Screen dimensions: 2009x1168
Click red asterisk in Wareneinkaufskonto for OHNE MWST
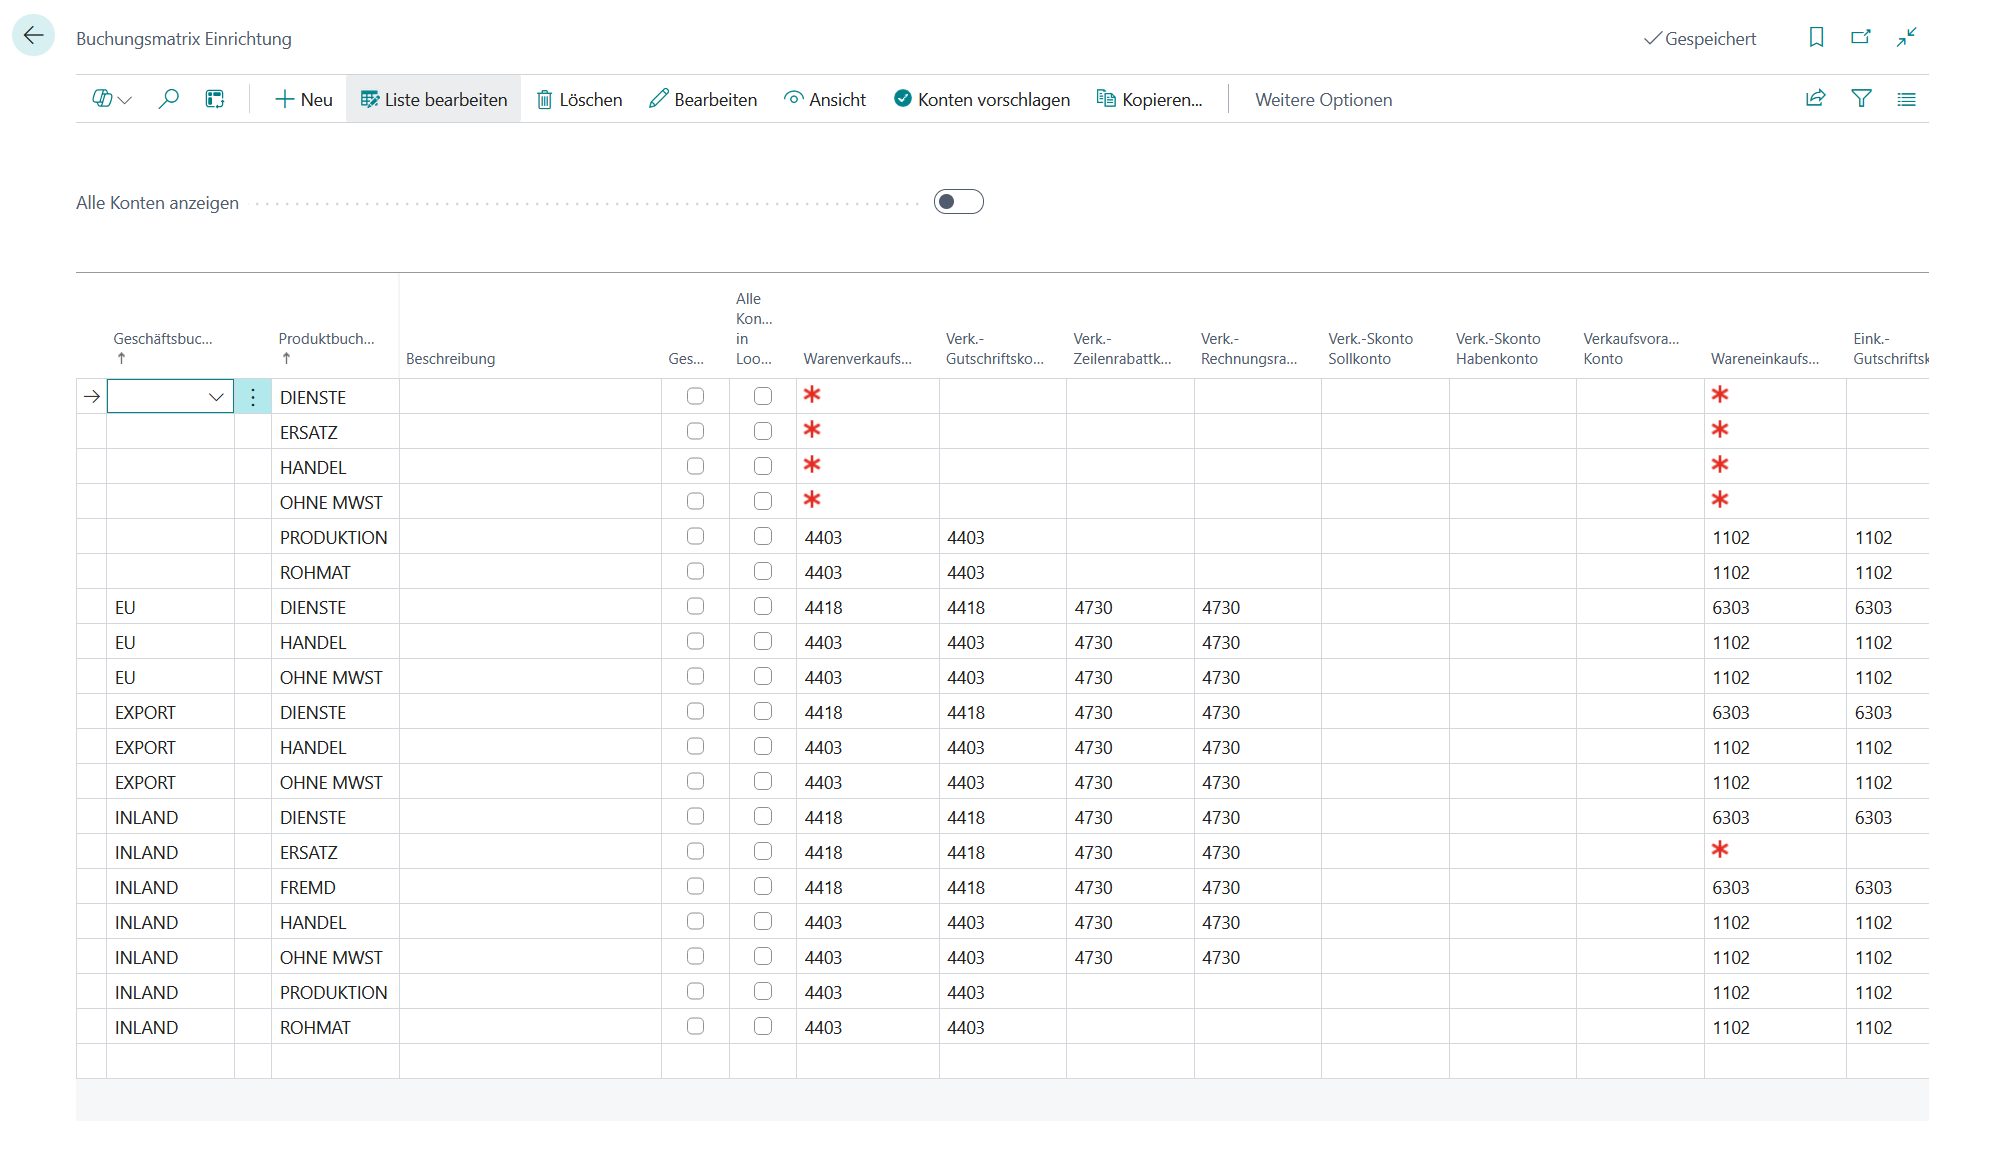click(x=1720, y=500)
